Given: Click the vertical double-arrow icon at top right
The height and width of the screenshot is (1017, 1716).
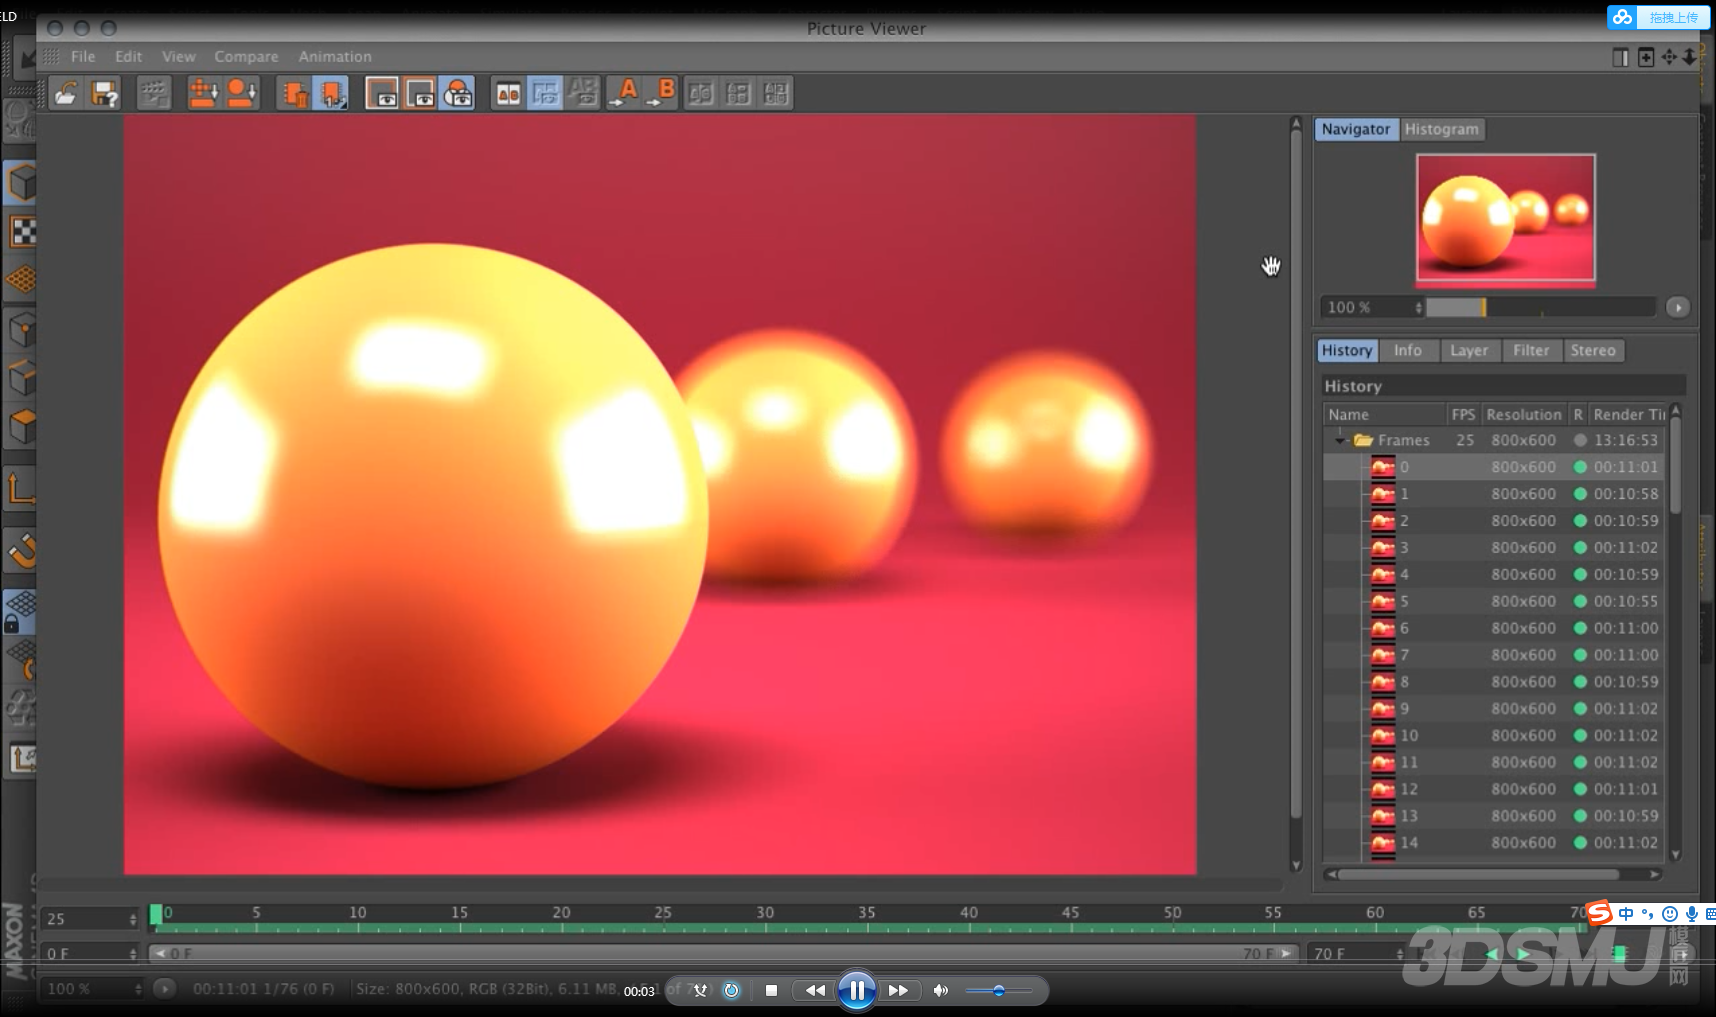Looking at the screenshot, I should [x=1689, y=57].
